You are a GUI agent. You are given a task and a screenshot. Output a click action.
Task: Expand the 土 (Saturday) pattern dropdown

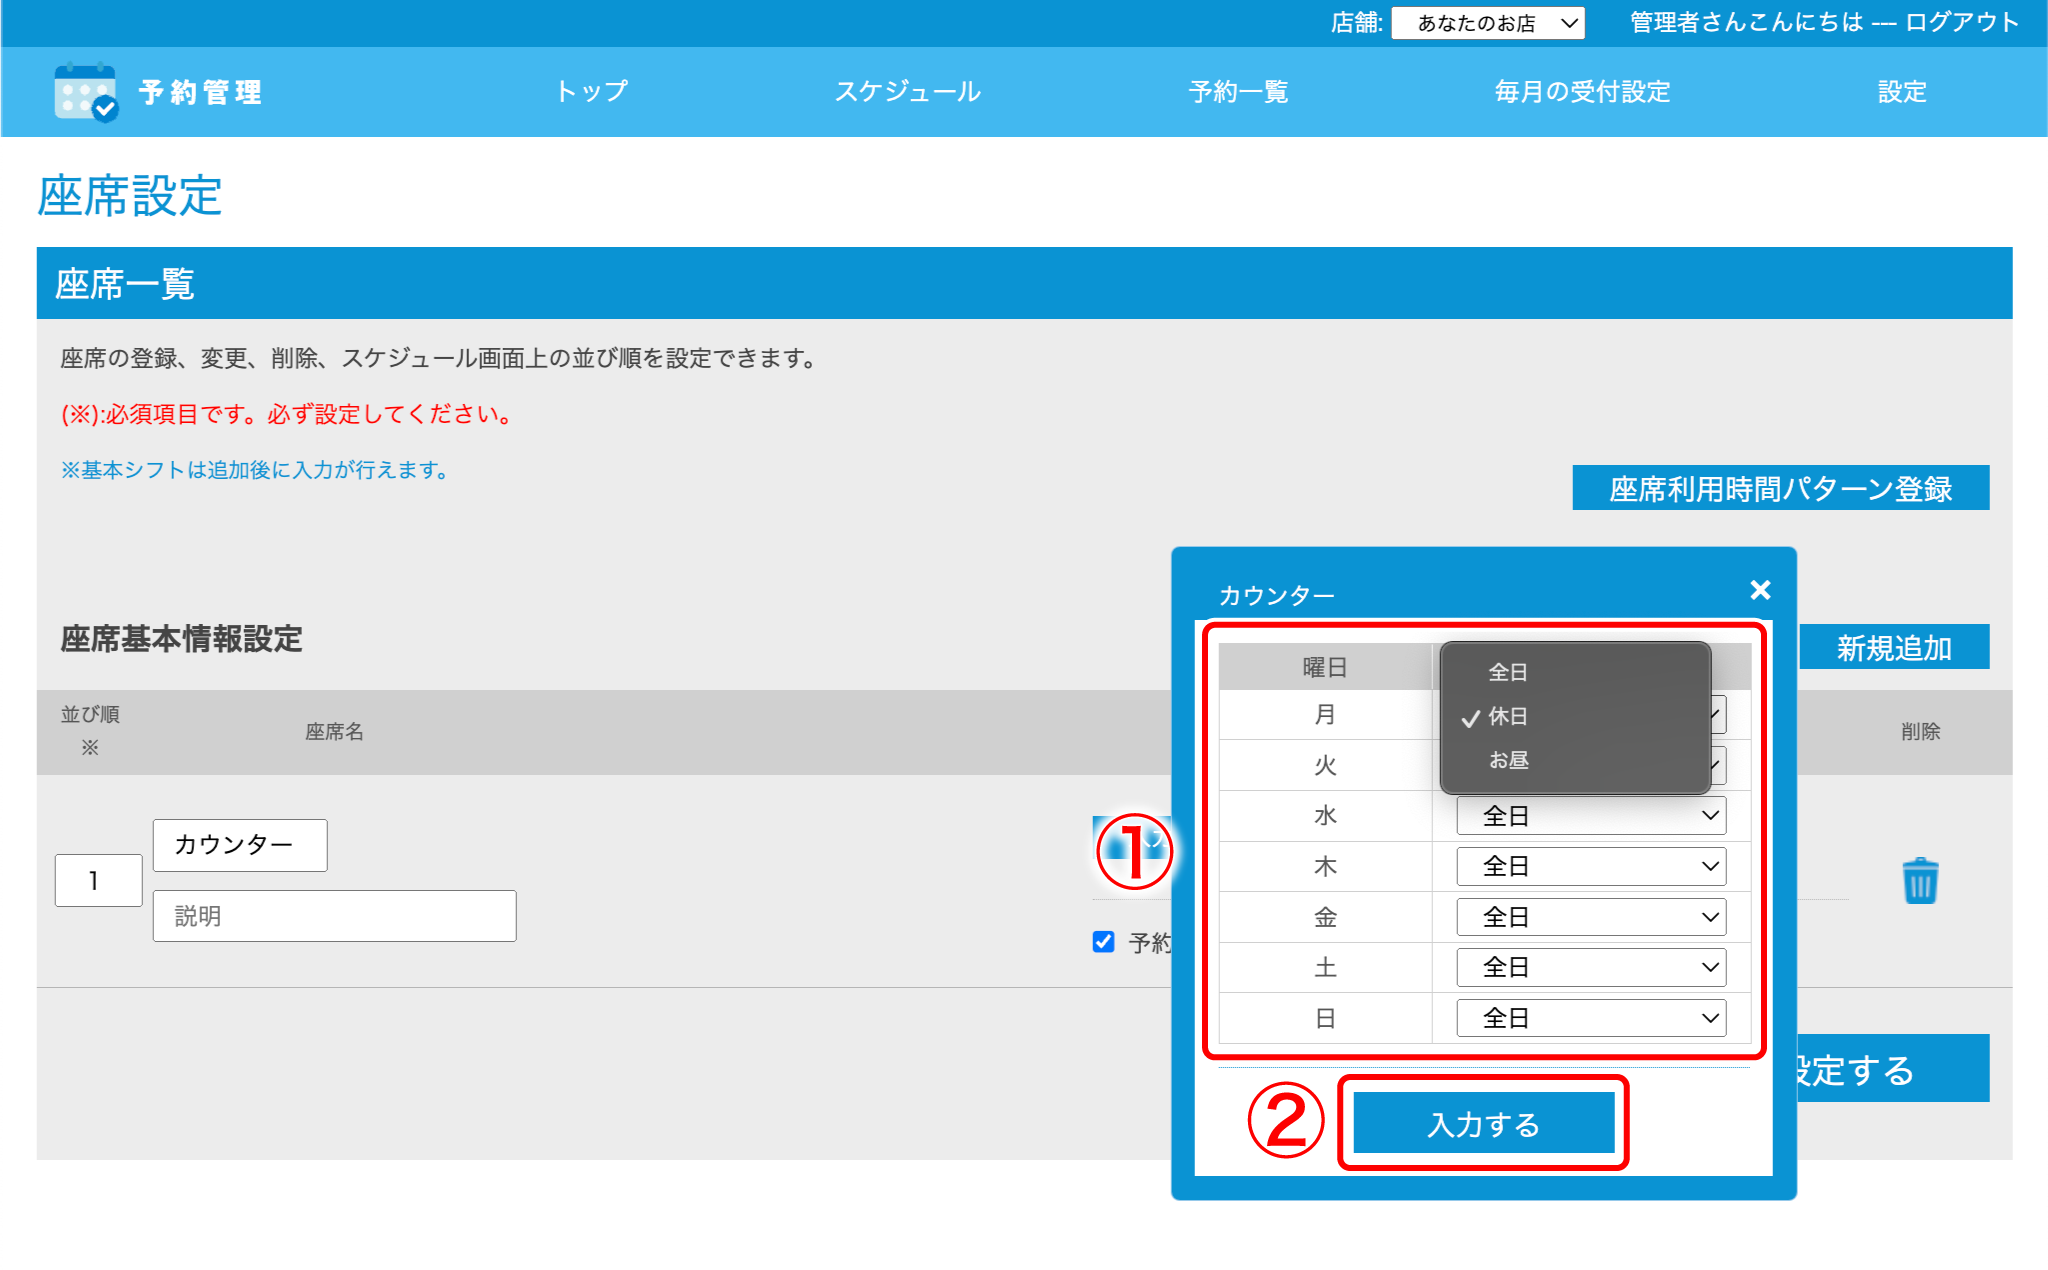pyautogui.click(x=1590, y=967)
